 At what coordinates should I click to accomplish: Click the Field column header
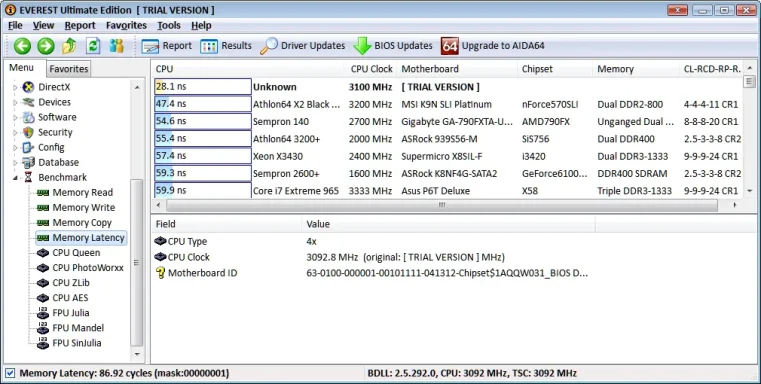tap(226, 224)
